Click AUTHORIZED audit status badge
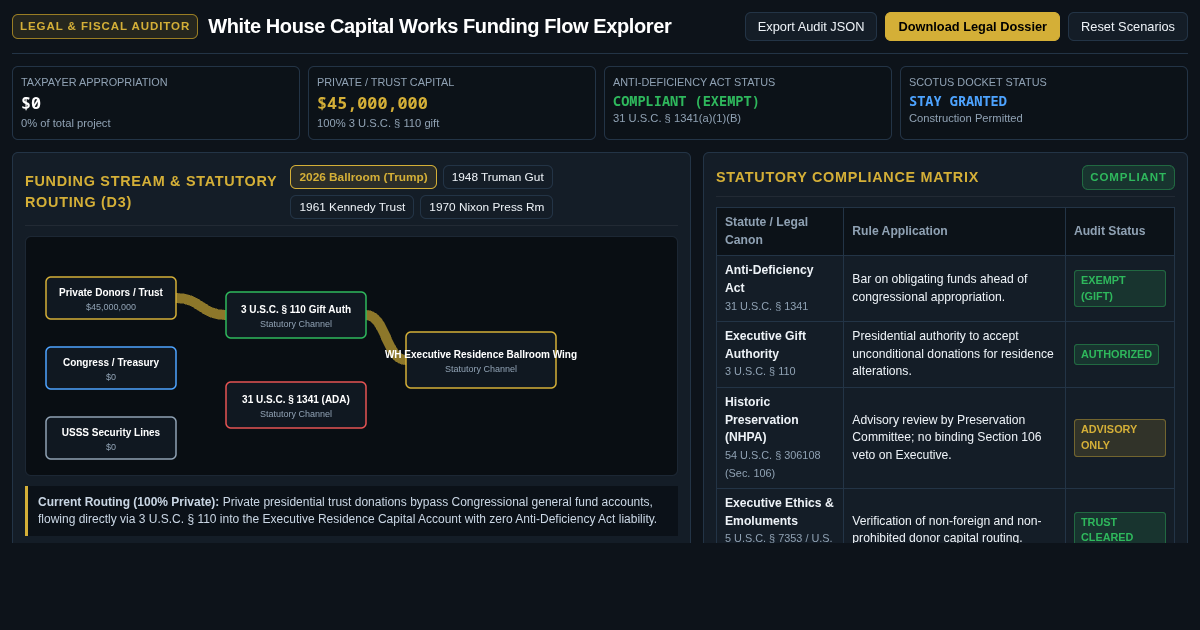The width and height of the screenshot is (1200, 630). tap(1116, 354)
